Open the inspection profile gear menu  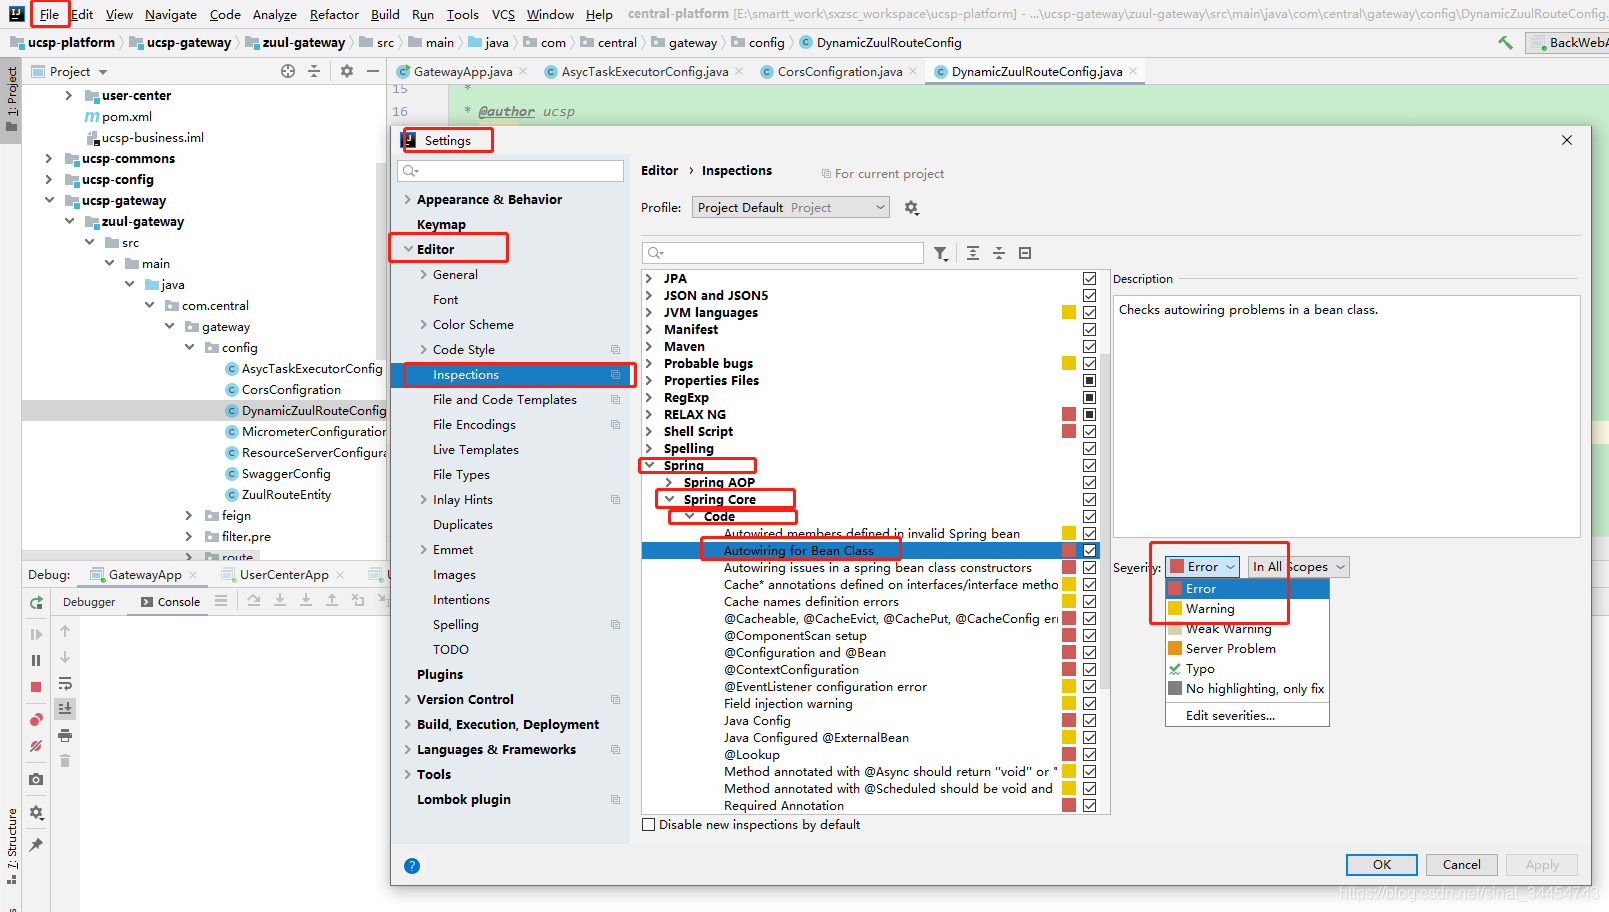tap(911, 208)
